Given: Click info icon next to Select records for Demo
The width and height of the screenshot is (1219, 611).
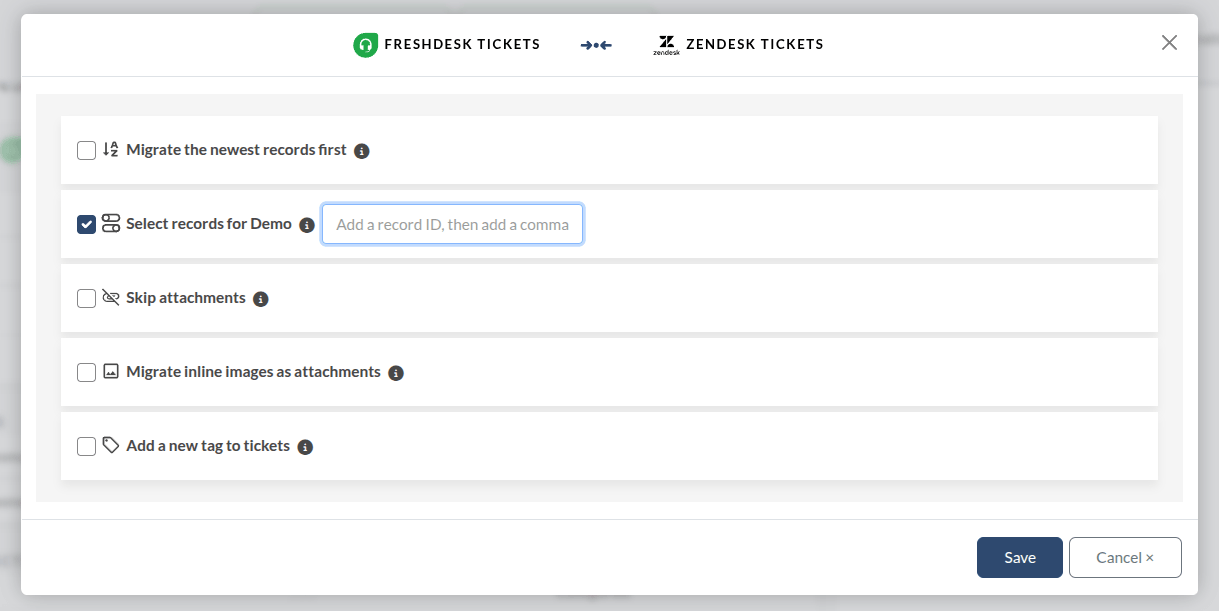Looking at the screenshot, I should pos(307,225).
